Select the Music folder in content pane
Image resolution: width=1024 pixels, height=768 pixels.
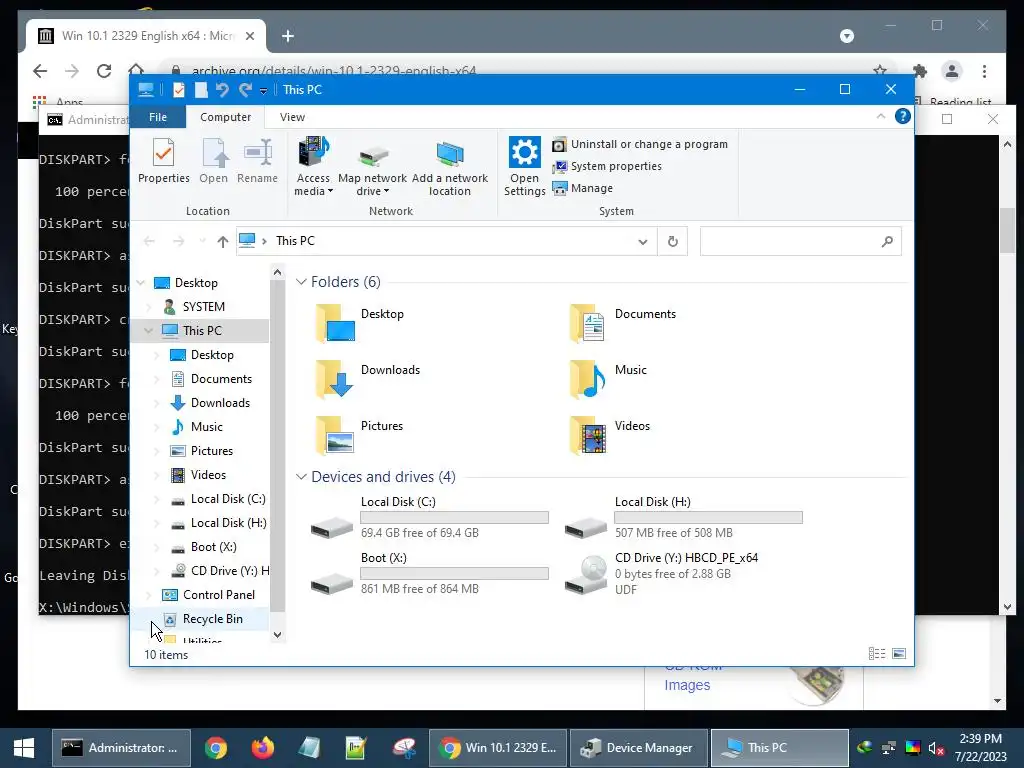[x=607, y=379]
